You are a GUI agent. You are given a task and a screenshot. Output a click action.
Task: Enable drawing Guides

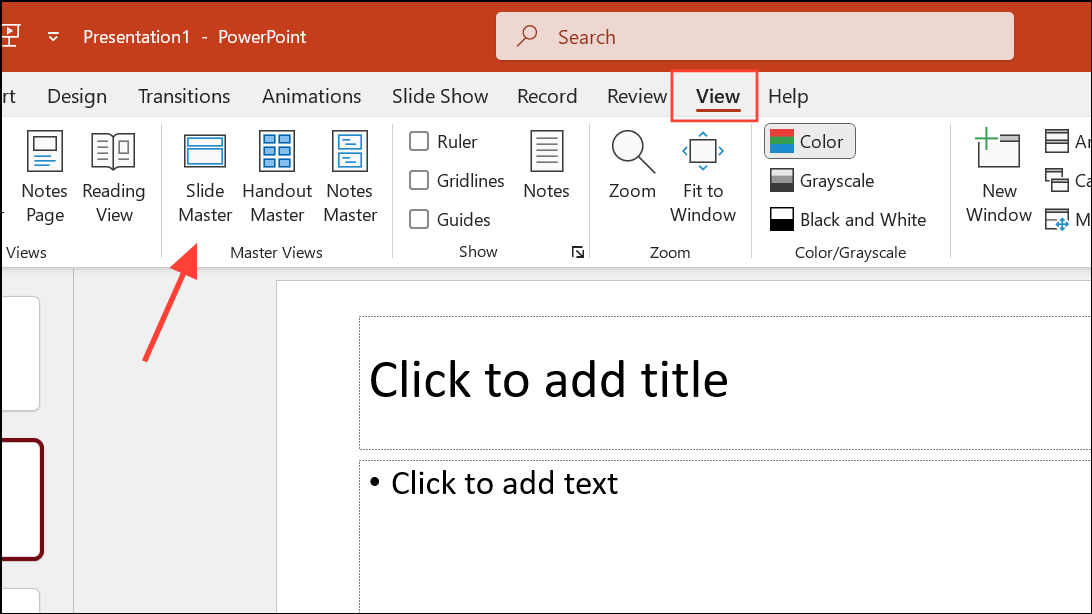click(419, 219)
